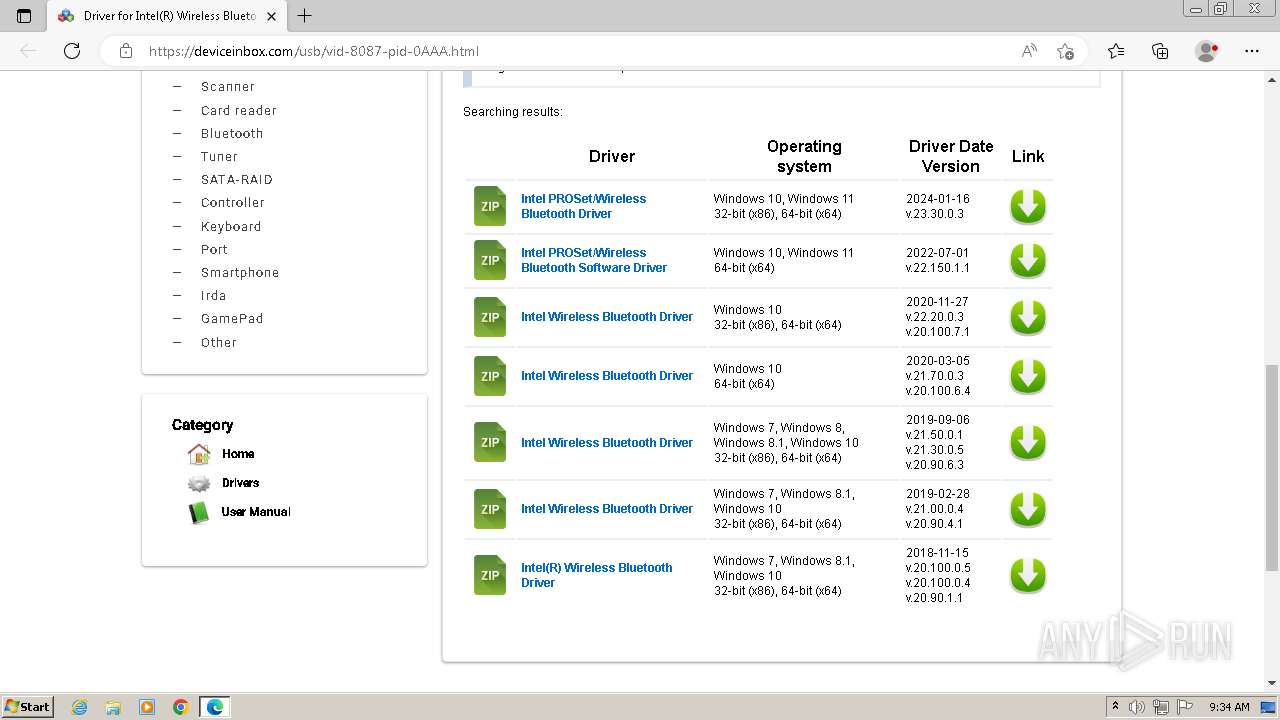The height and width of the screenshot is (720, 1280).
Task: Open Edge Settings and more menu
Action: 1252,51
